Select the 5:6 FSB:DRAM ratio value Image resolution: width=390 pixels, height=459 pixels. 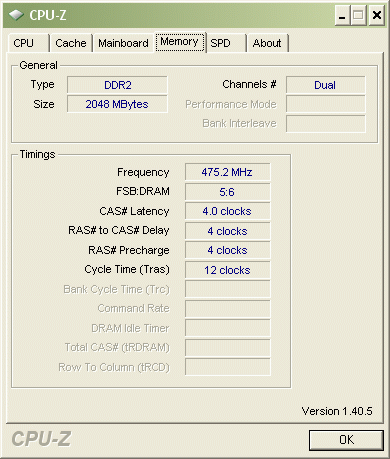tap(228, 192)
